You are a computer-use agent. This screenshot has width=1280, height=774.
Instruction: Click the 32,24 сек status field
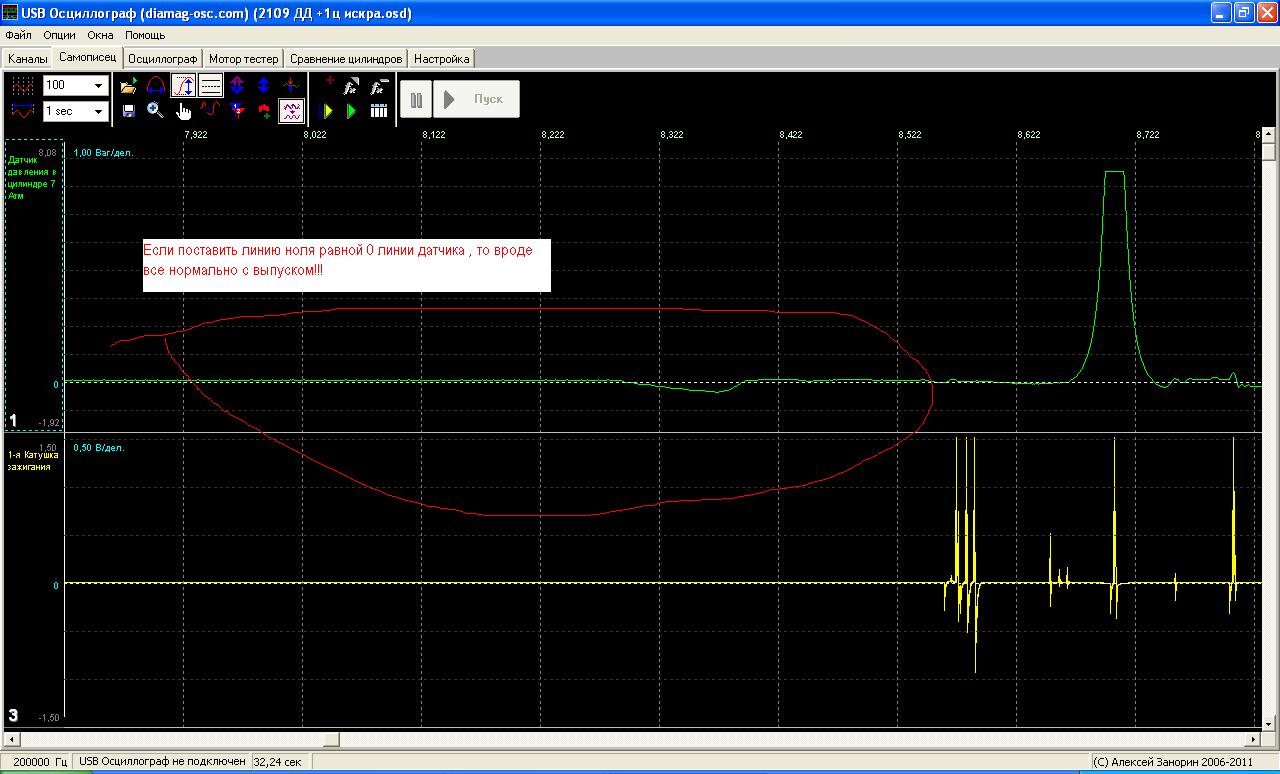pyautogui.click(x=279, y=762)
